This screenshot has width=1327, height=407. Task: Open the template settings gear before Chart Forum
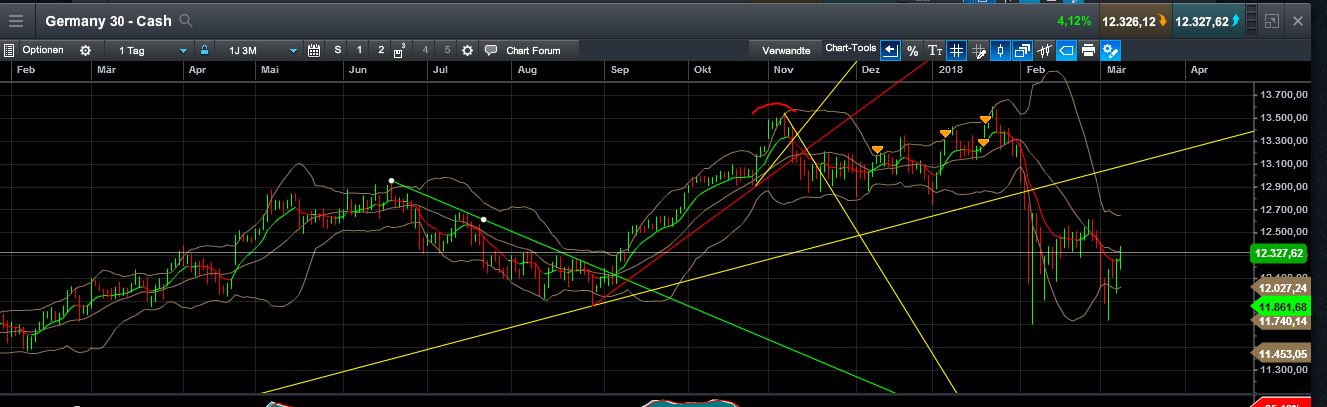(x=468, y=50)
